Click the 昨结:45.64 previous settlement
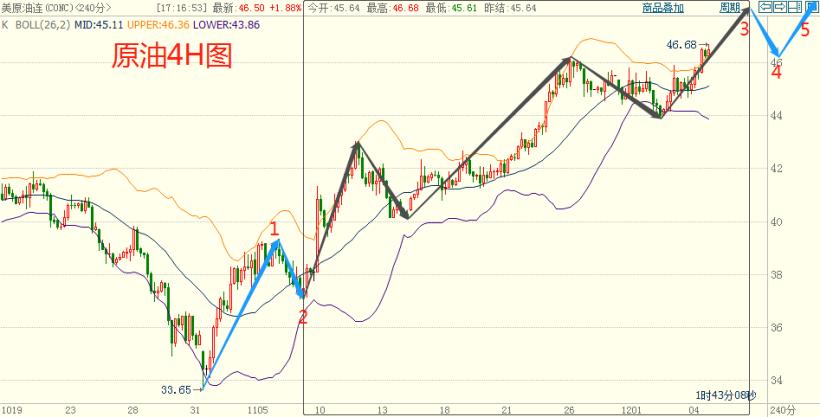The width and height of the screenshot is (820, 417). (x=511, y=8)
